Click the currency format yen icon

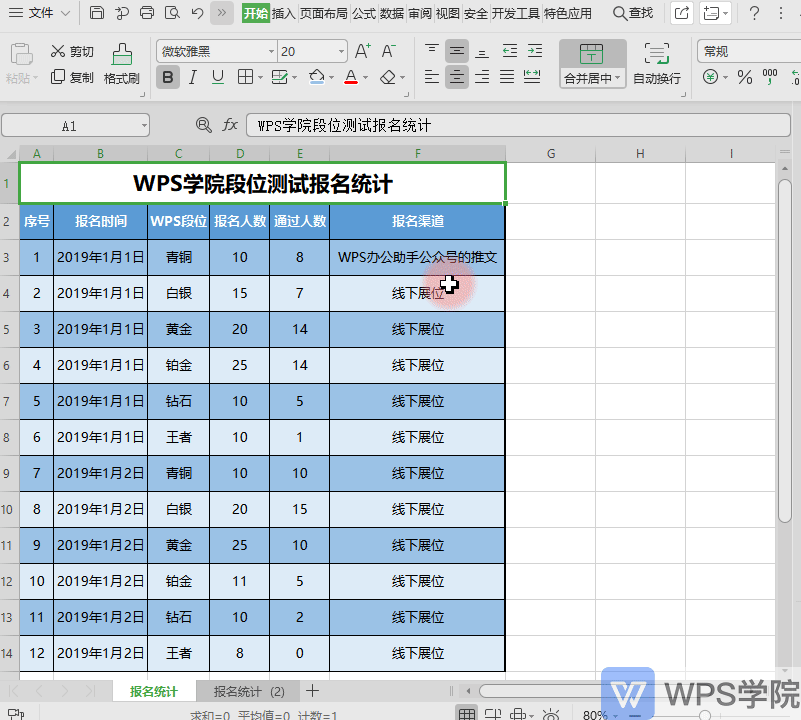click(x=710, y=77)
